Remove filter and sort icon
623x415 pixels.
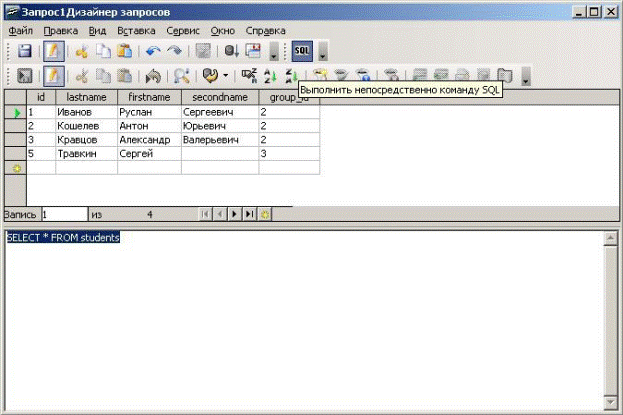click(391, 74)
